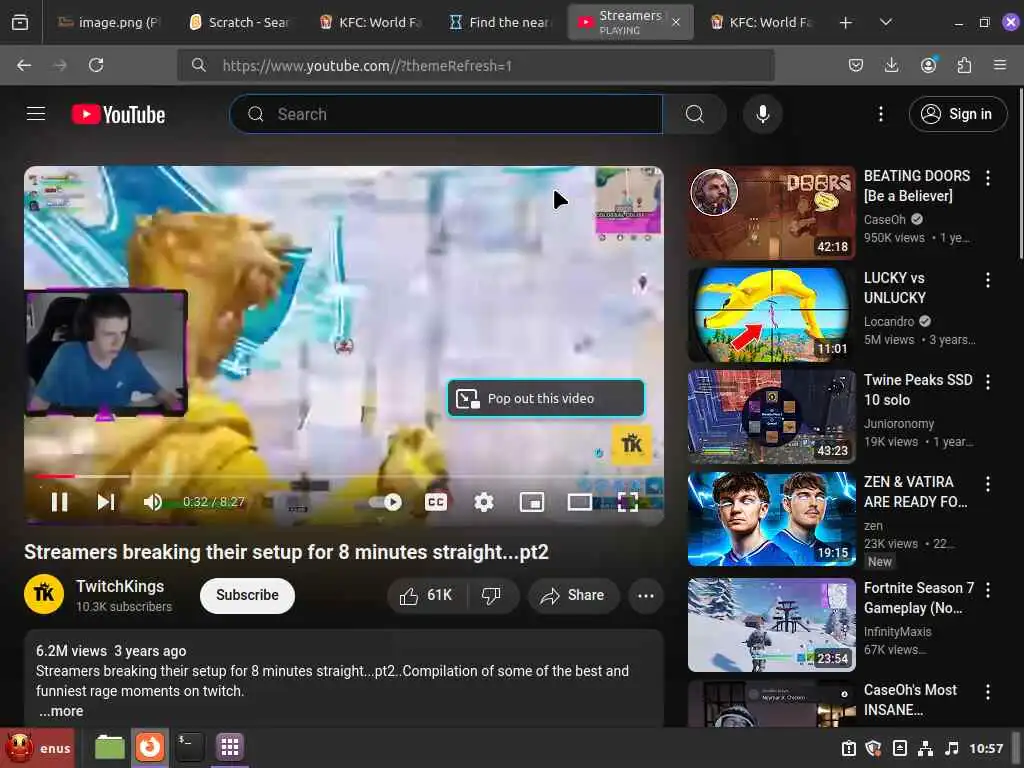Open the enus start menu
This screenshot has width=1024, height=768.
coord(38,748)
